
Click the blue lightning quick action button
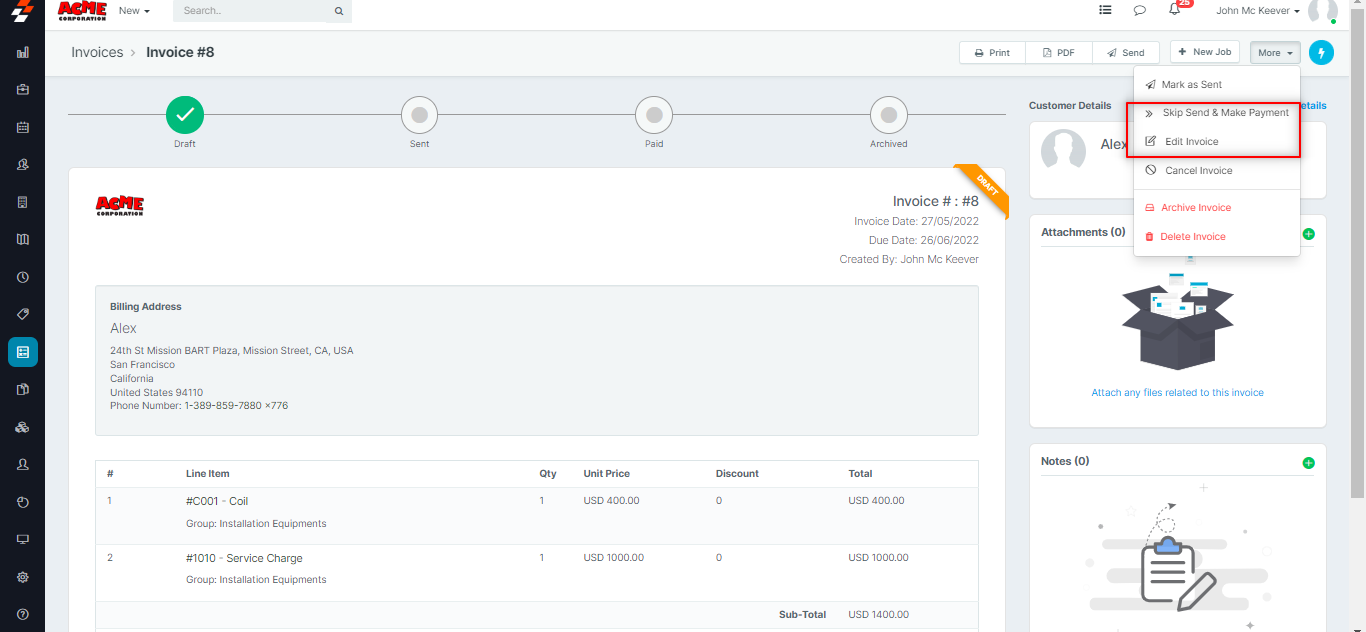point(1321,52)
